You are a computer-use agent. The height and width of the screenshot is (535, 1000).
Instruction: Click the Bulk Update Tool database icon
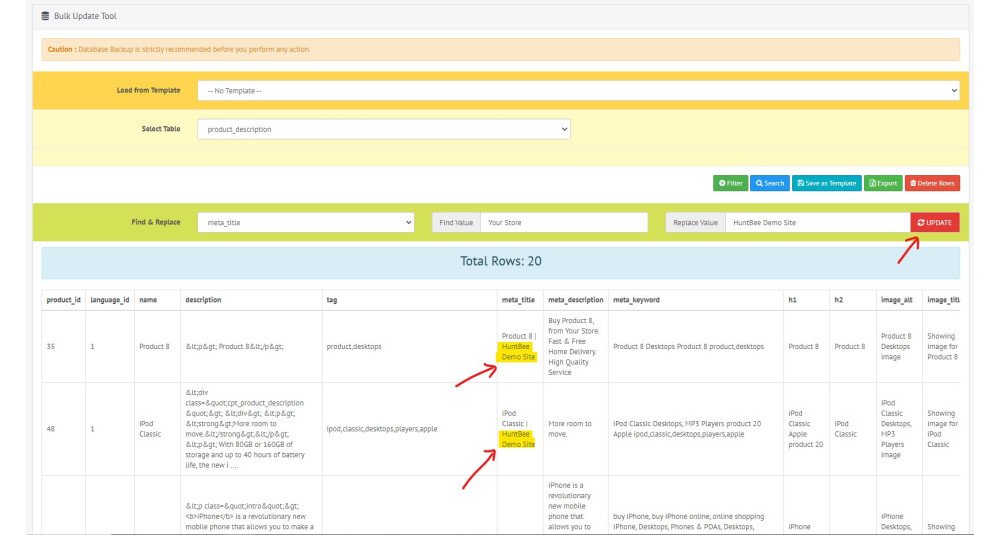tap(45, 16)
